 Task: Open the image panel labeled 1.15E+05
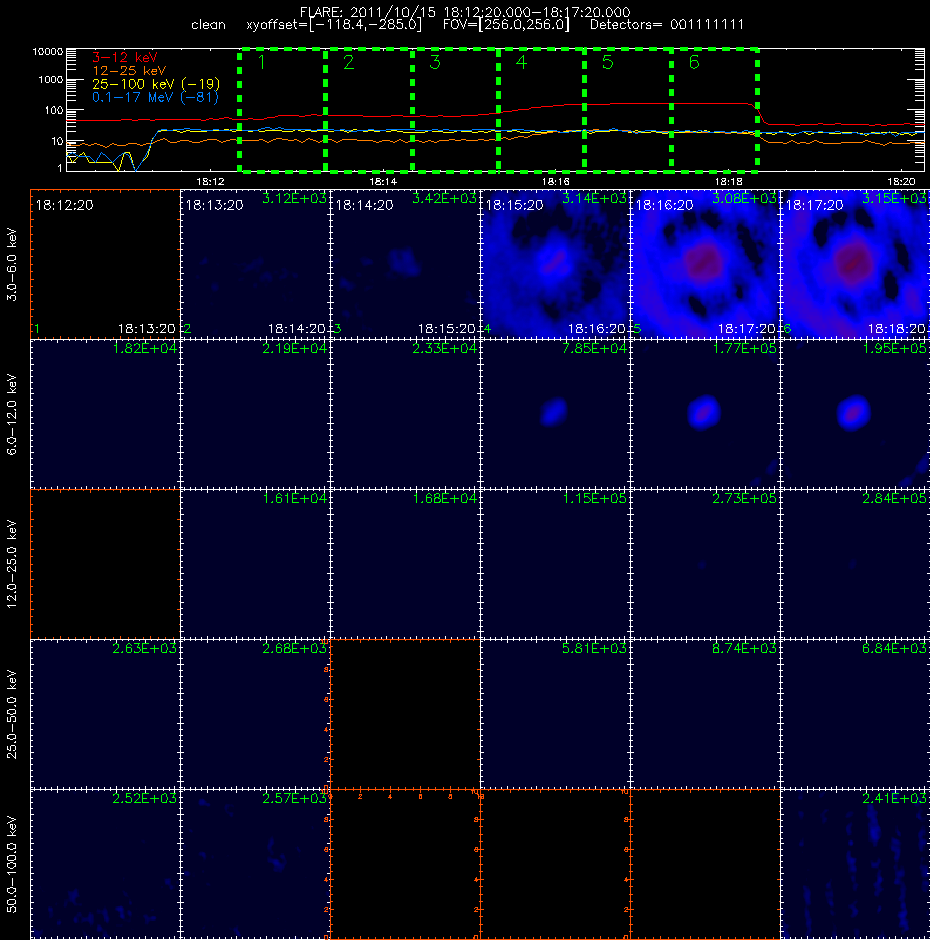pos(555,564)
